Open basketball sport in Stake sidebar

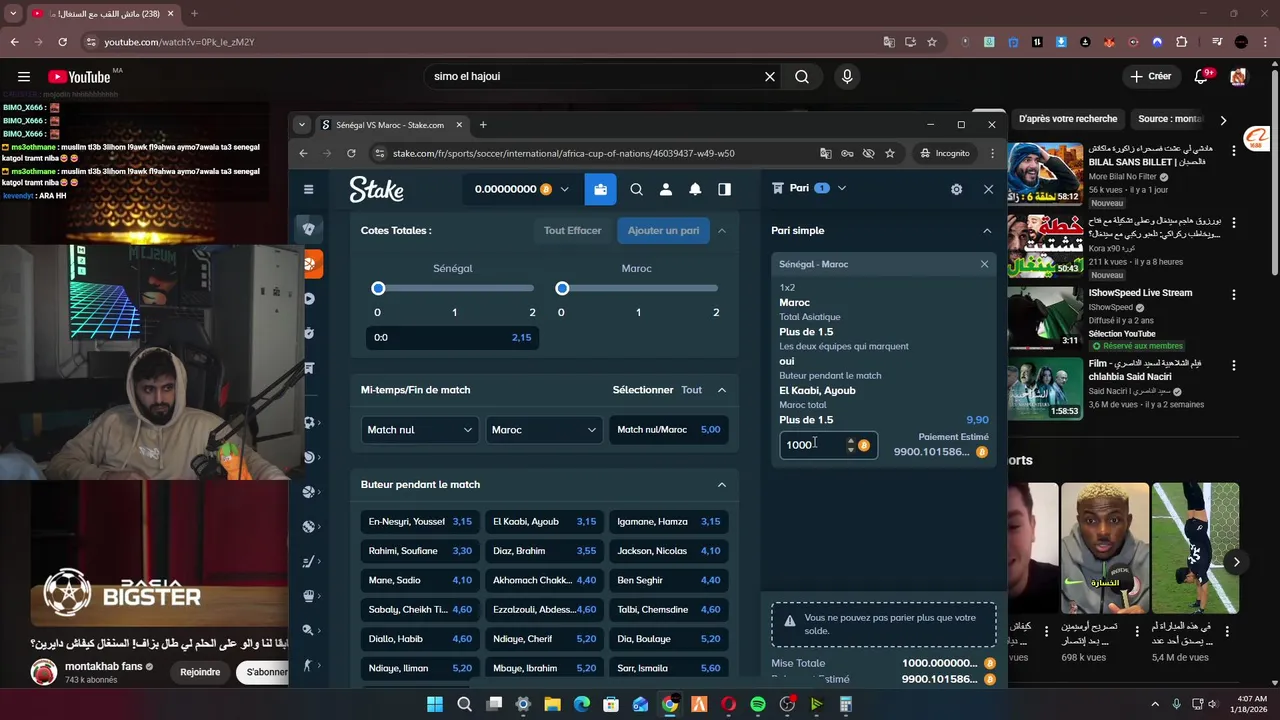(x=308, y=492)
